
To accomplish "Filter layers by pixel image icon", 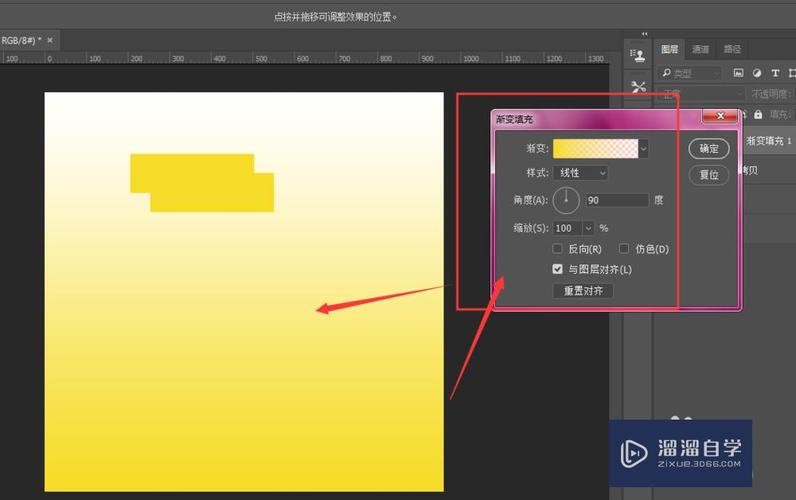I will point(738,73).
